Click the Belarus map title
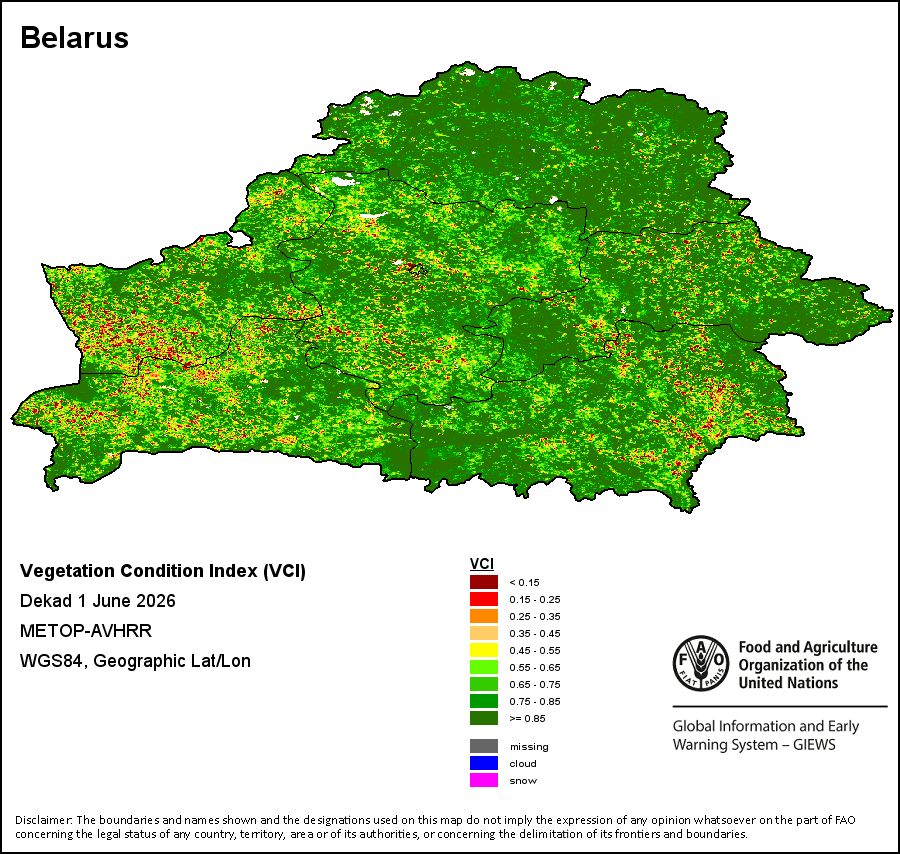900x854 pixels. pyautogui.click(x=75, y=38)
